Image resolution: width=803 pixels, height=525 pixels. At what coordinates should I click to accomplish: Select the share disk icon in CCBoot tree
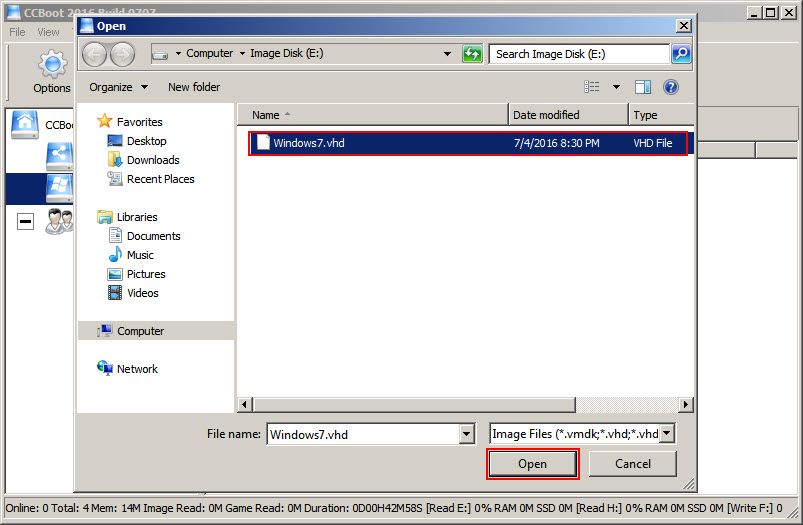[59, 157]
